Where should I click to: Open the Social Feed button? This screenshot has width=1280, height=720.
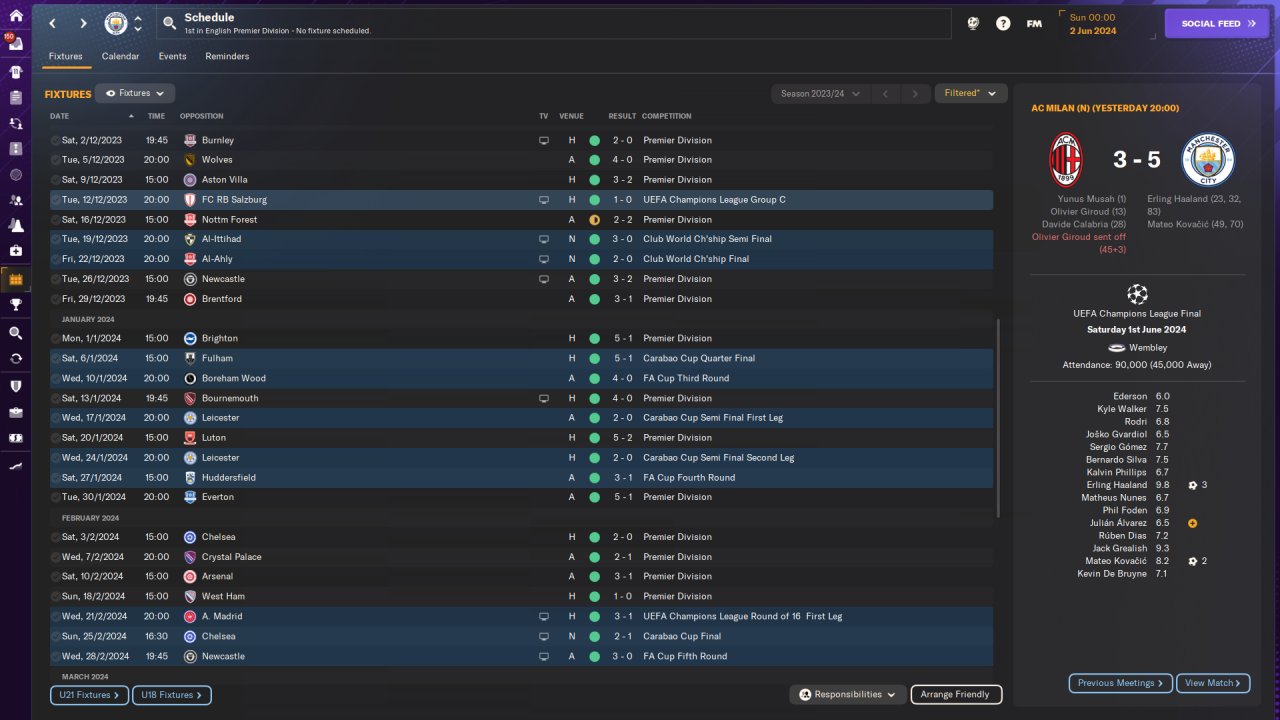(x=1217, y=24)
